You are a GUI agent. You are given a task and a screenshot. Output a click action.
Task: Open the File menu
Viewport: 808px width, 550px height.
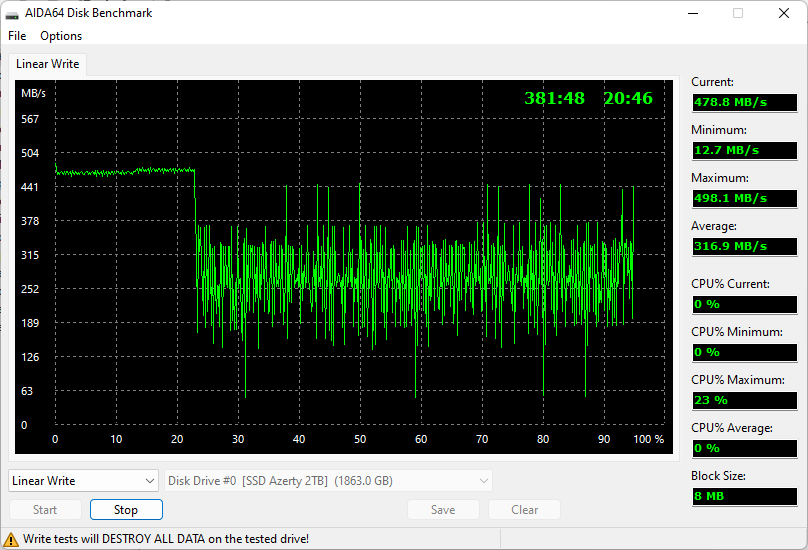[x=17, y=36]
